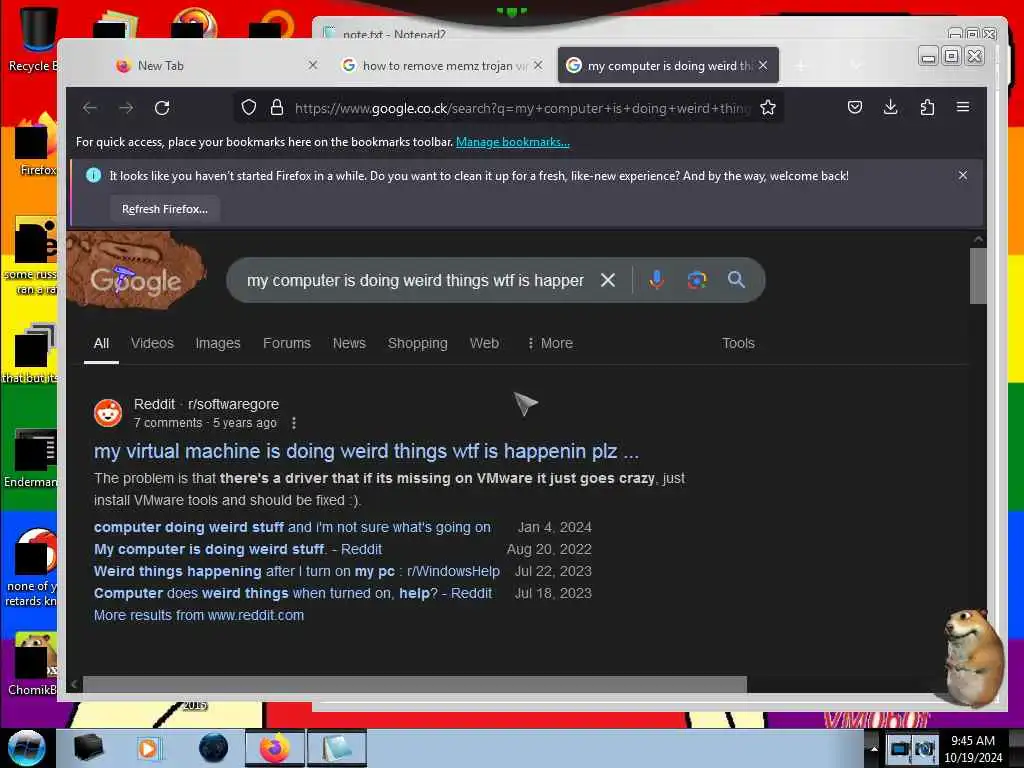The width and height of the screenshot is (1024, 768).
Task: Open 'my virtual machine is doing weird things' result
Action: [x=366, y=451]
